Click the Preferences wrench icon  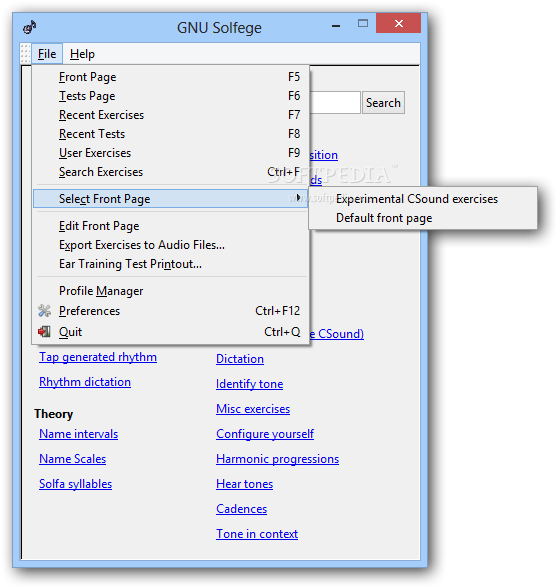tap(45, 310)
